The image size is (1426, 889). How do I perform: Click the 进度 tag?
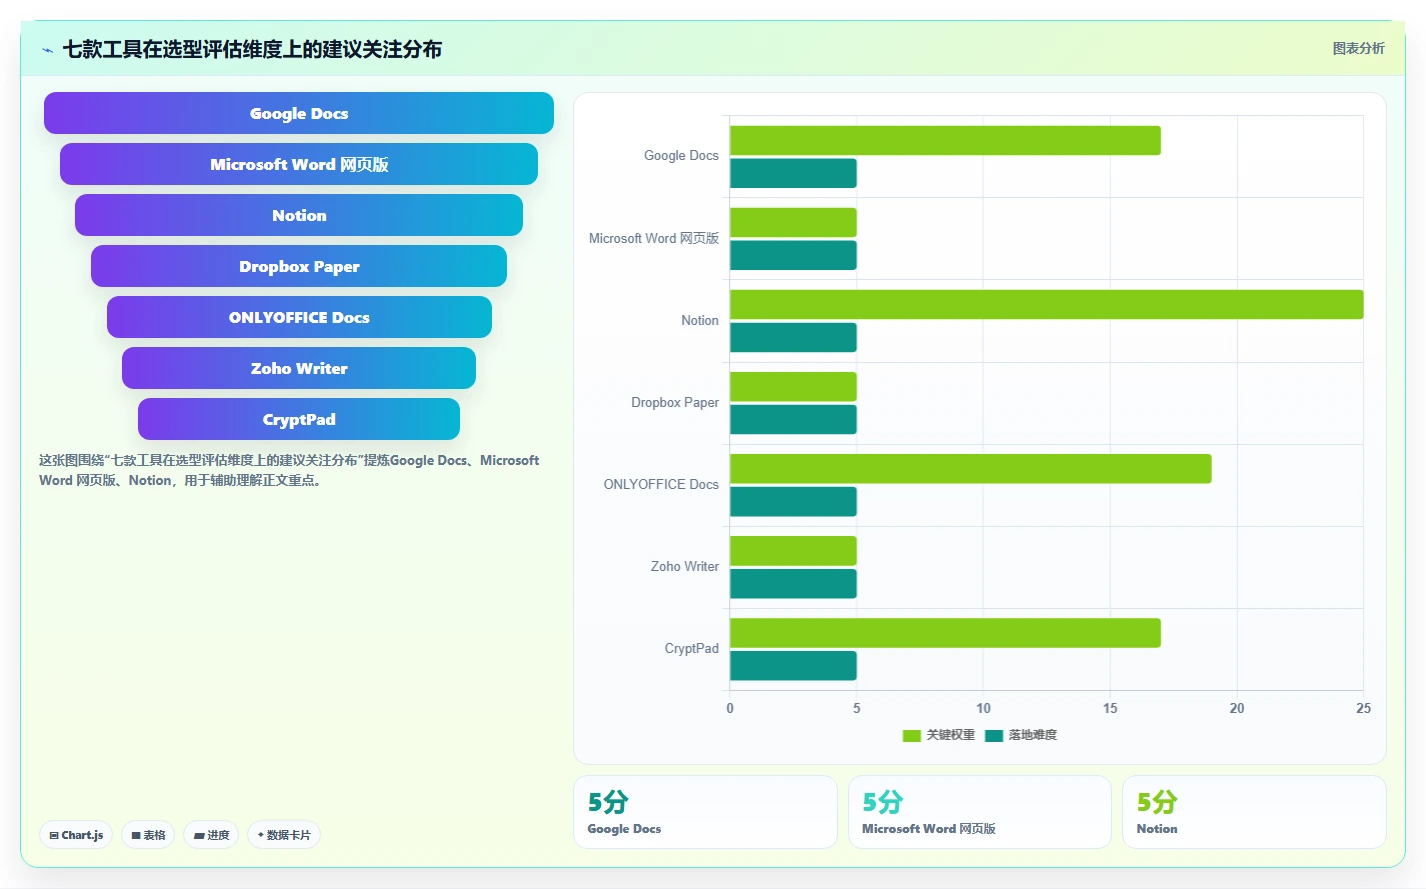(212, 835)
